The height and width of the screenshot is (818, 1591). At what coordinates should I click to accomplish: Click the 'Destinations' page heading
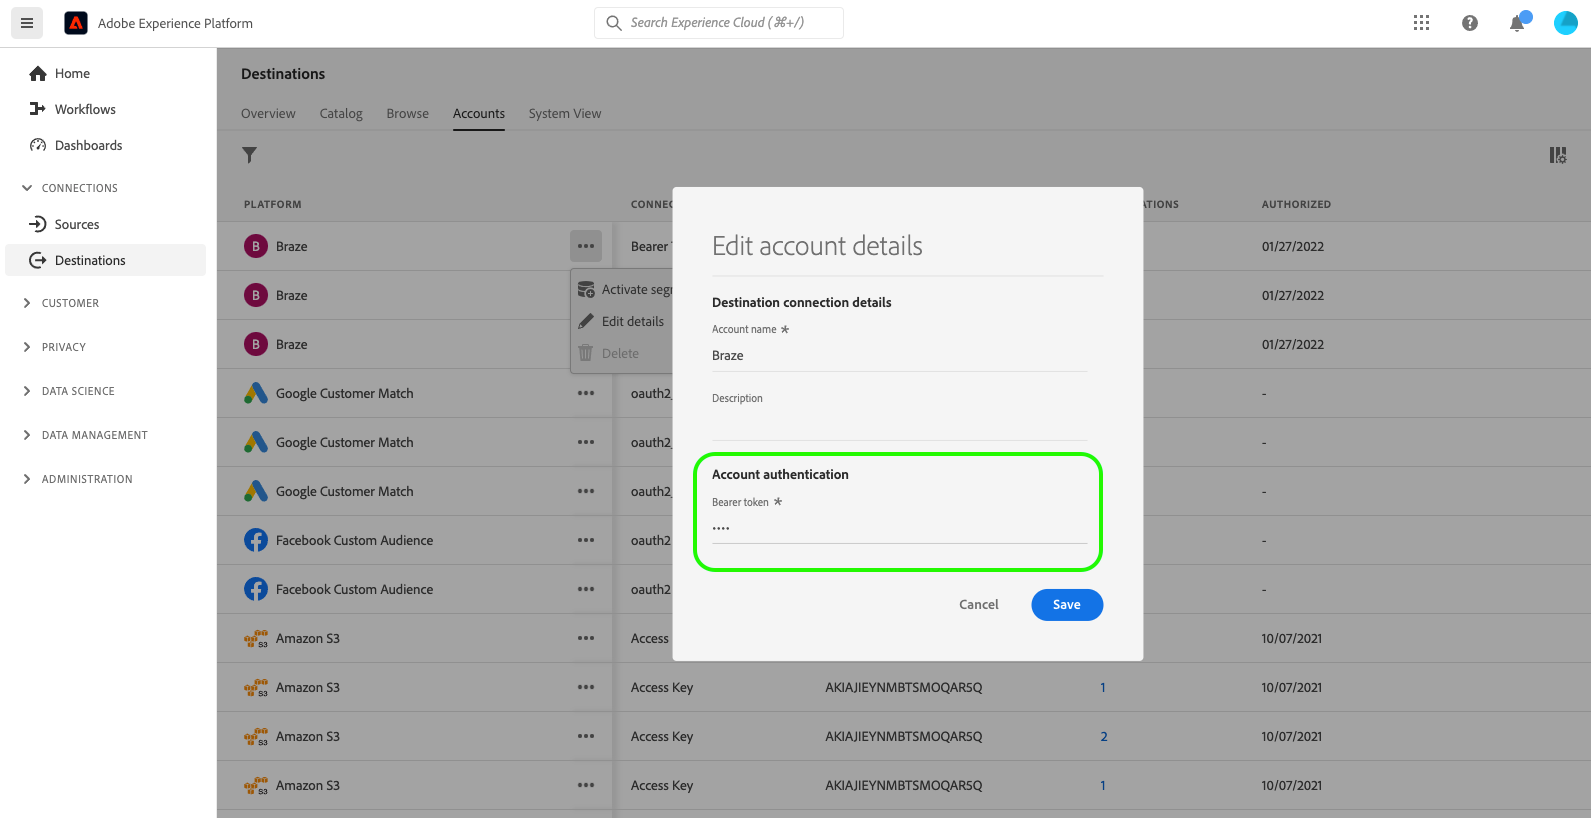pos(283,74)
